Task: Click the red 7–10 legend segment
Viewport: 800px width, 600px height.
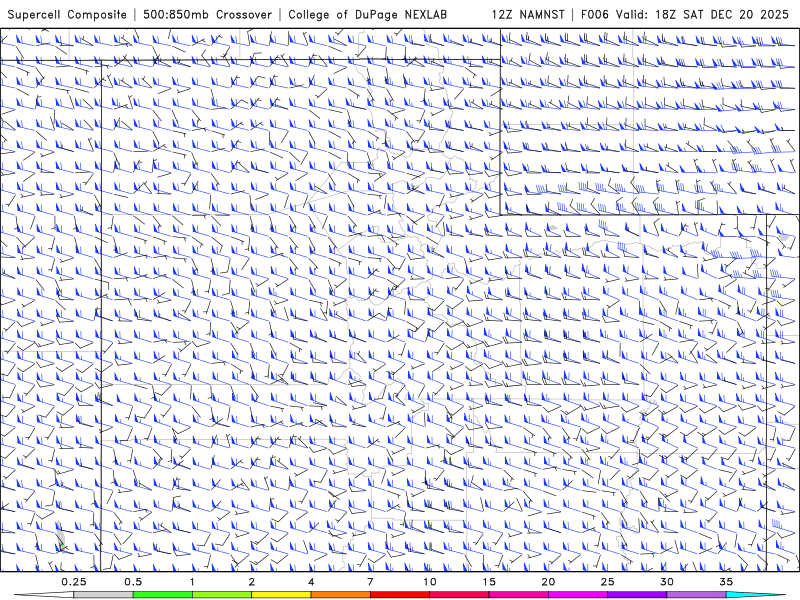Action: pos(399,595)
